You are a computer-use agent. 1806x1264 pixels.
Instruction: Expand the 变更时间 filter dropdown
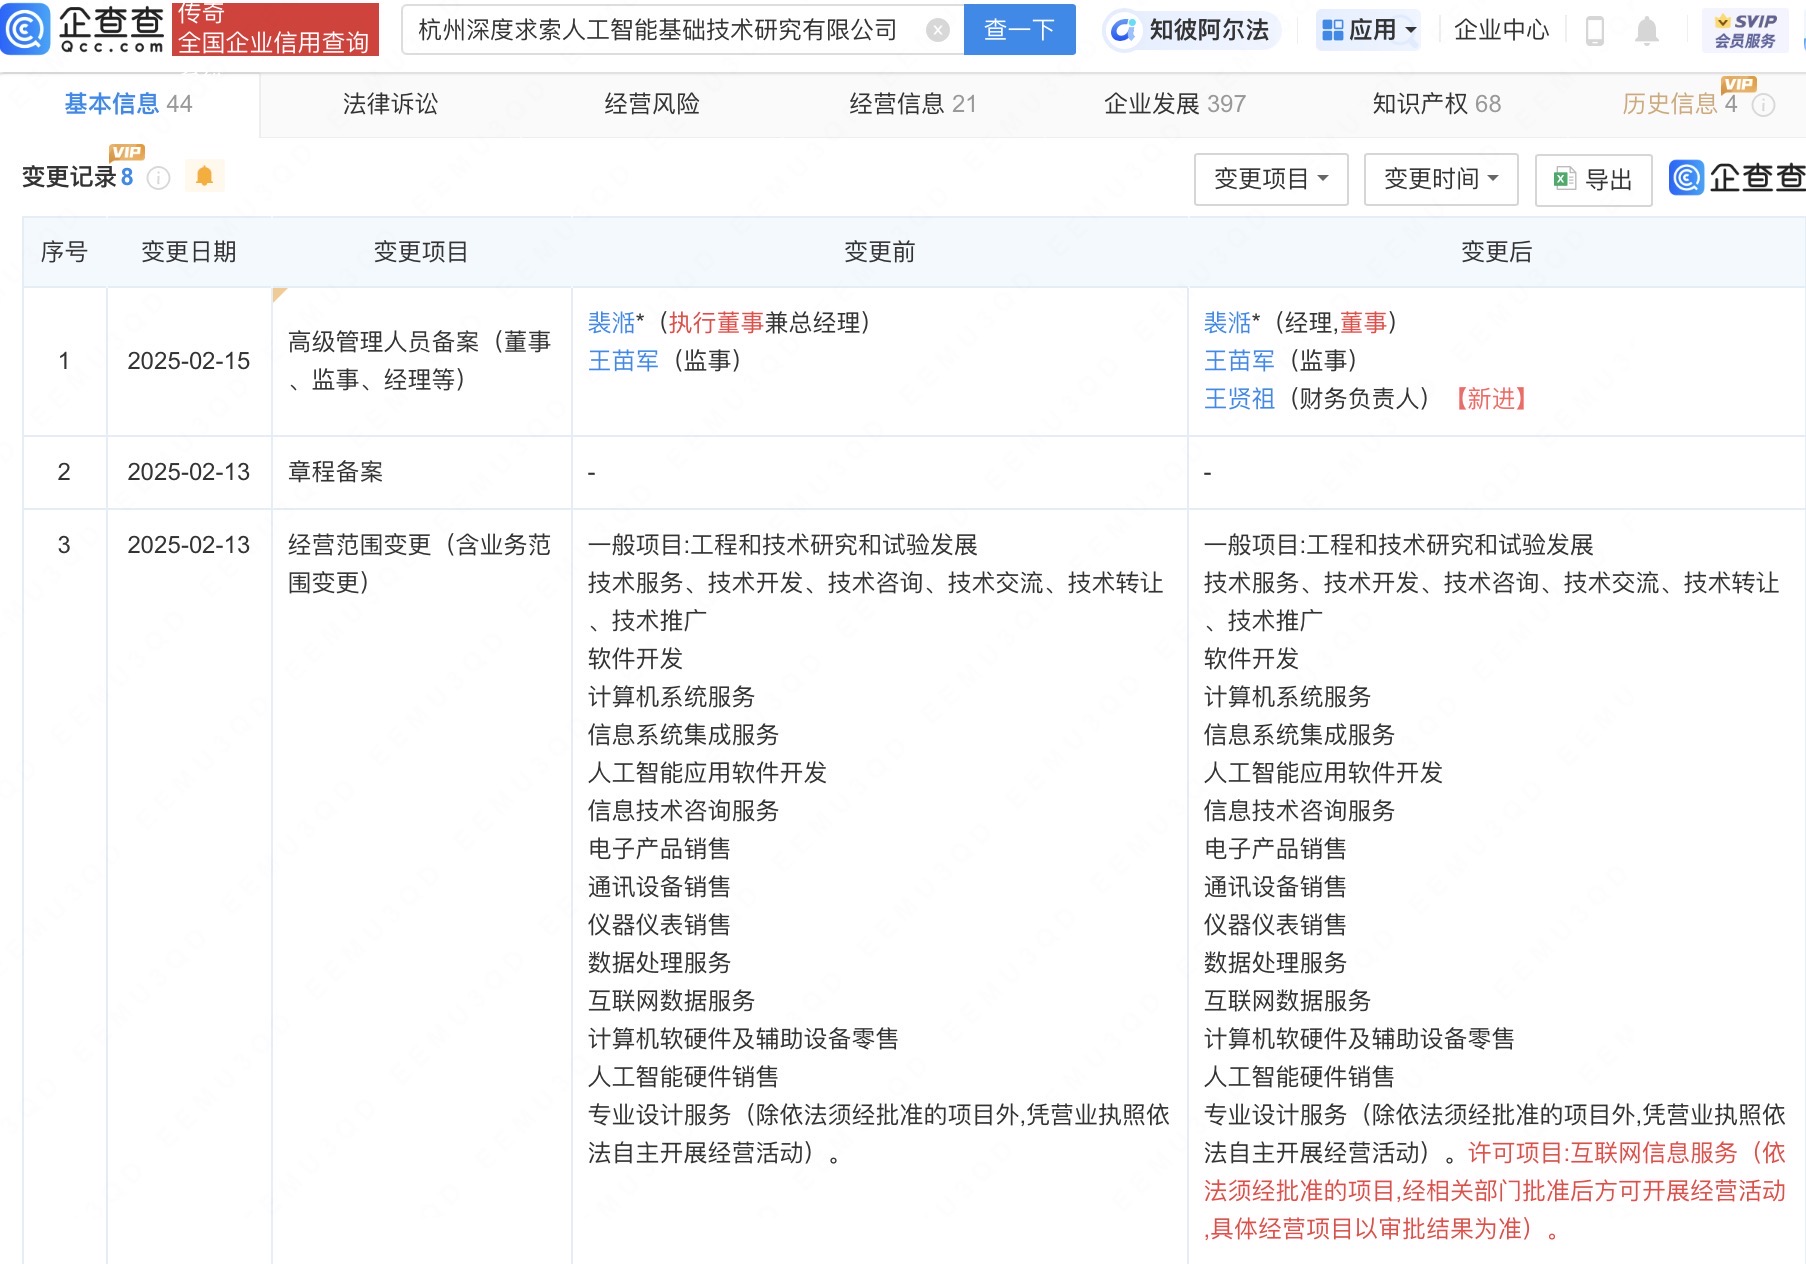[1440, 179]
